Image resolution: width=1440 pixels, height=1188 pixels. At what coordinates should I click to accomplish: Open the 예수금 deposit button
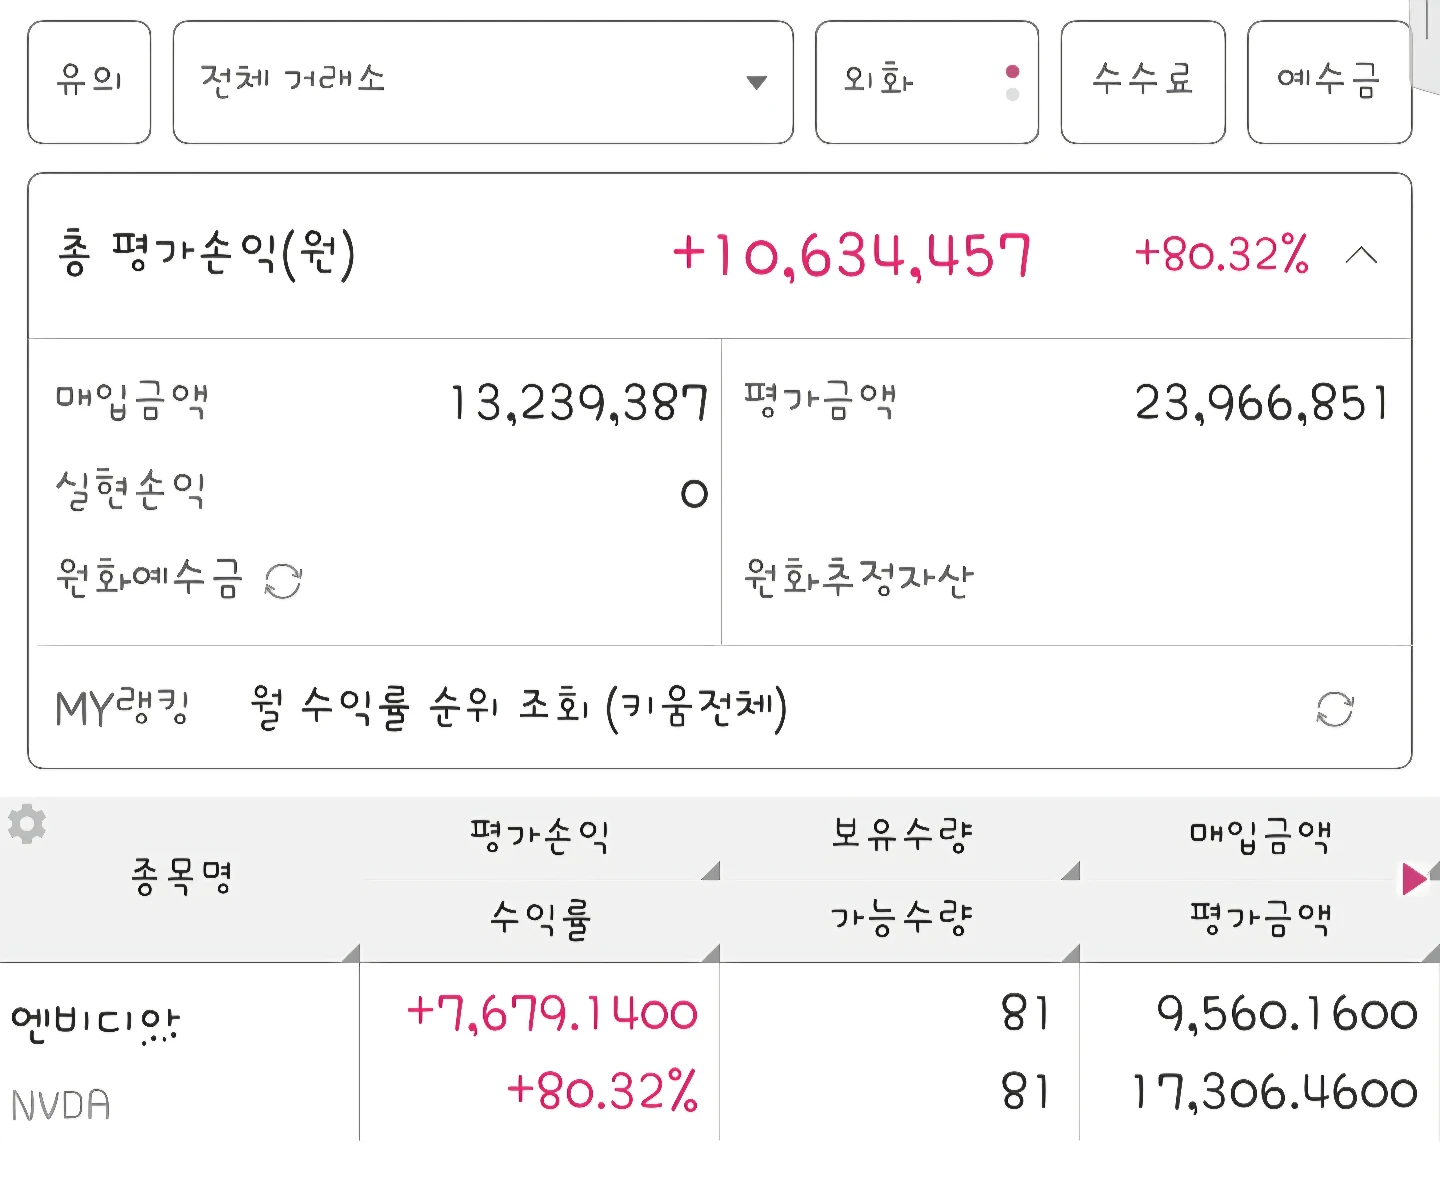[1330, 82]
